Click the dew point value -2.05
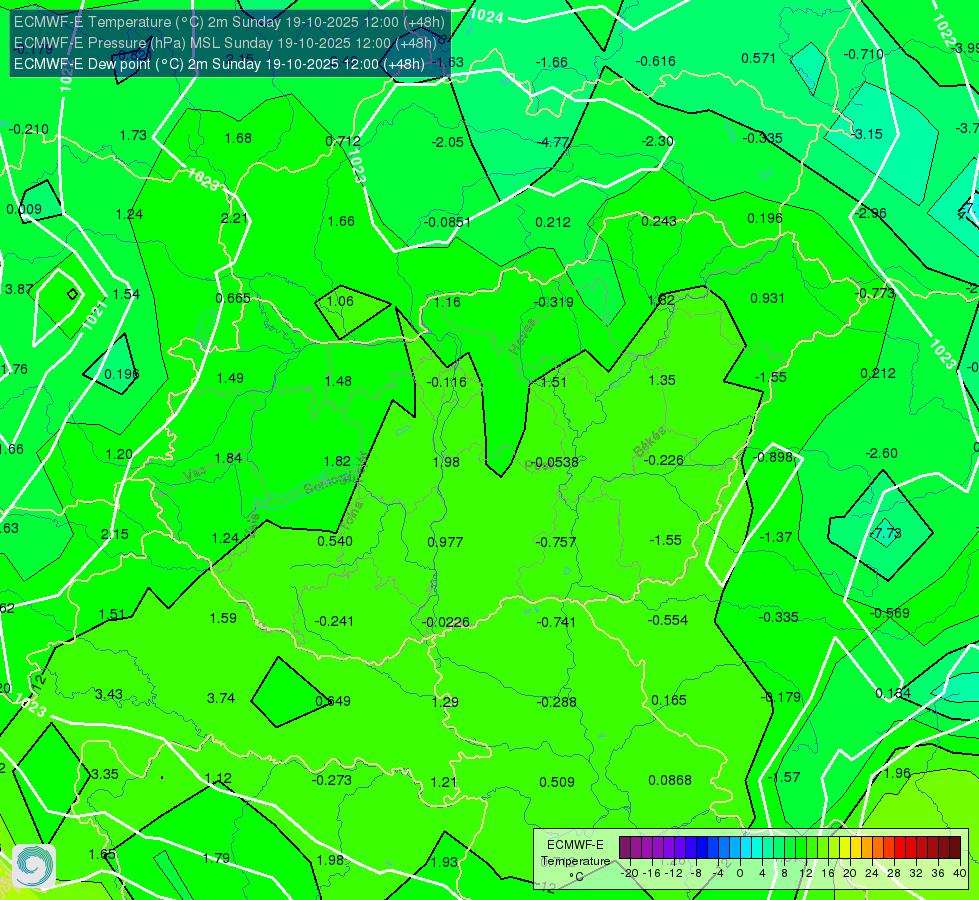Image resolution: width=979 pixels, height=900 pixels. 448,142
